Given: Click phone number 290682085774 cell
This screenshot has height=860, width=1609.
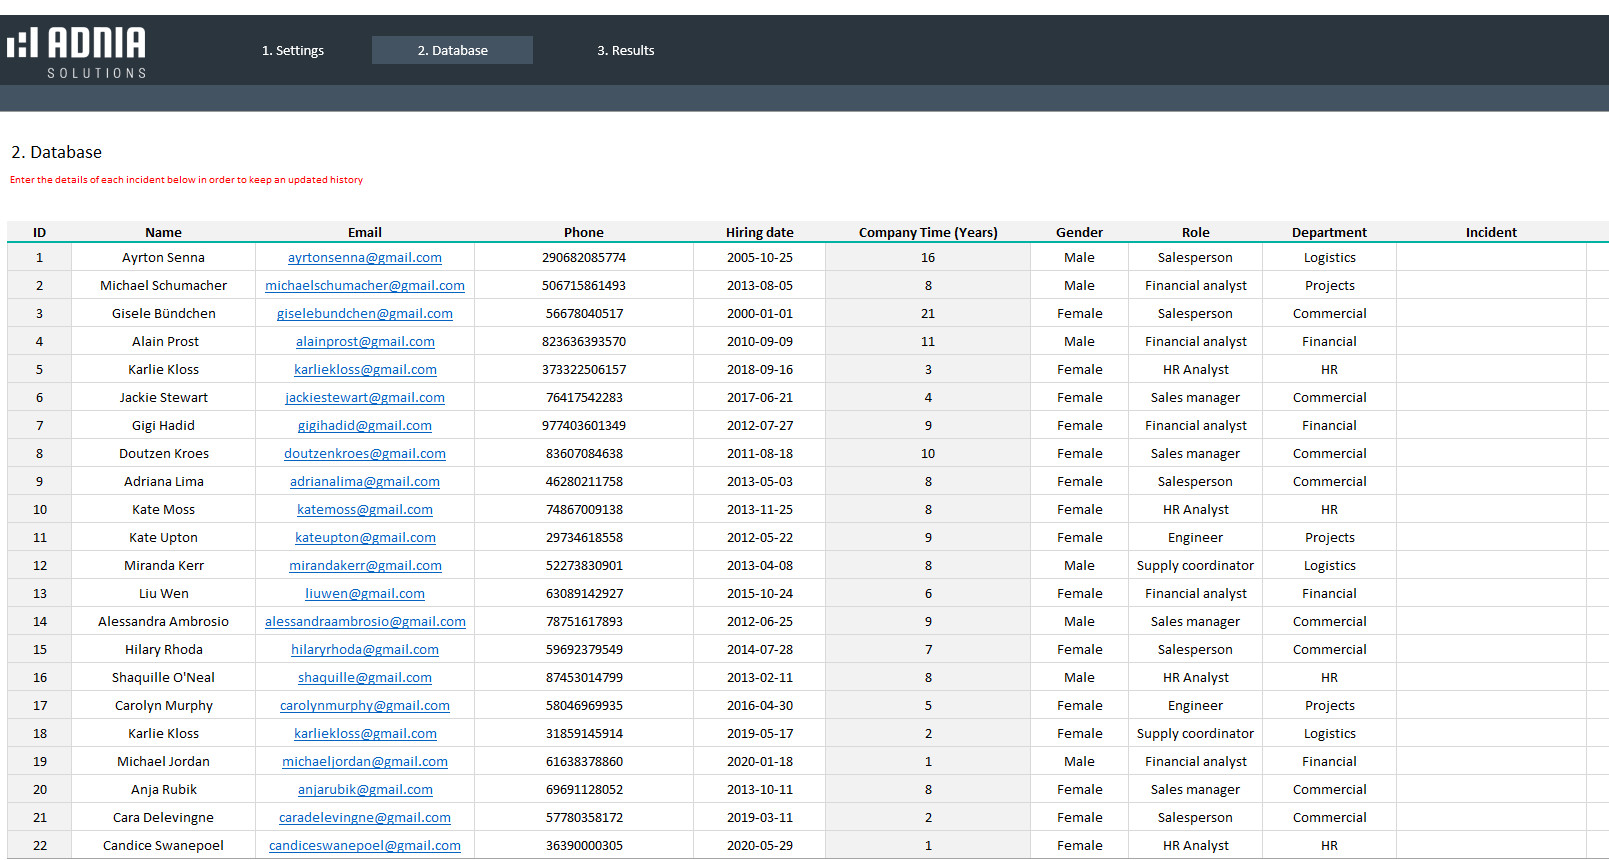Looking at the screenshot, I should [x=583, y=258].
